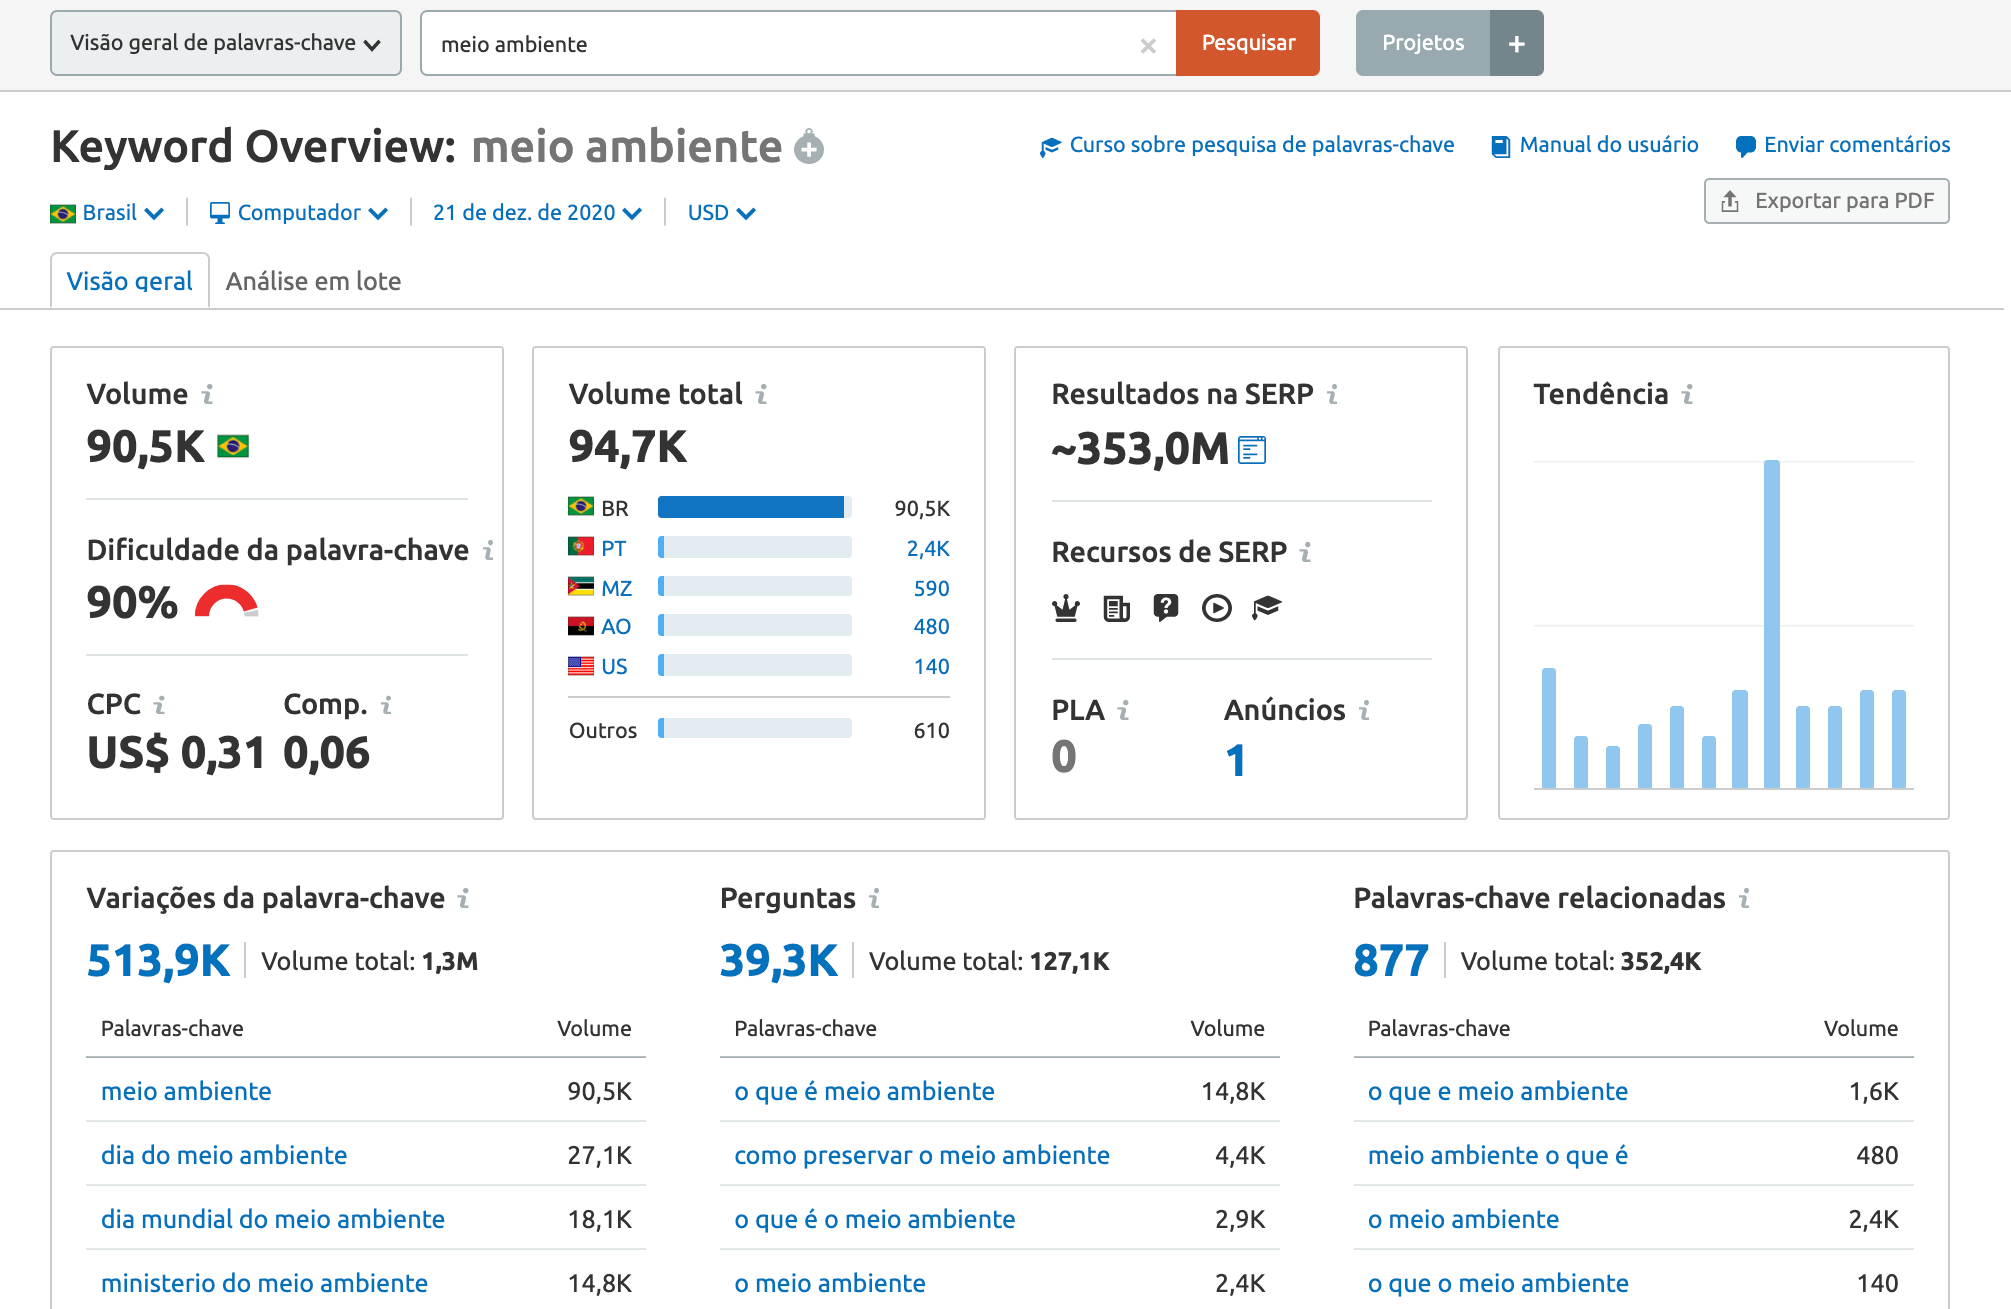The height and width of the screenshot is (1309, 2011).
Task: Click the Perguntas info icon
Action: coord(874,899)
